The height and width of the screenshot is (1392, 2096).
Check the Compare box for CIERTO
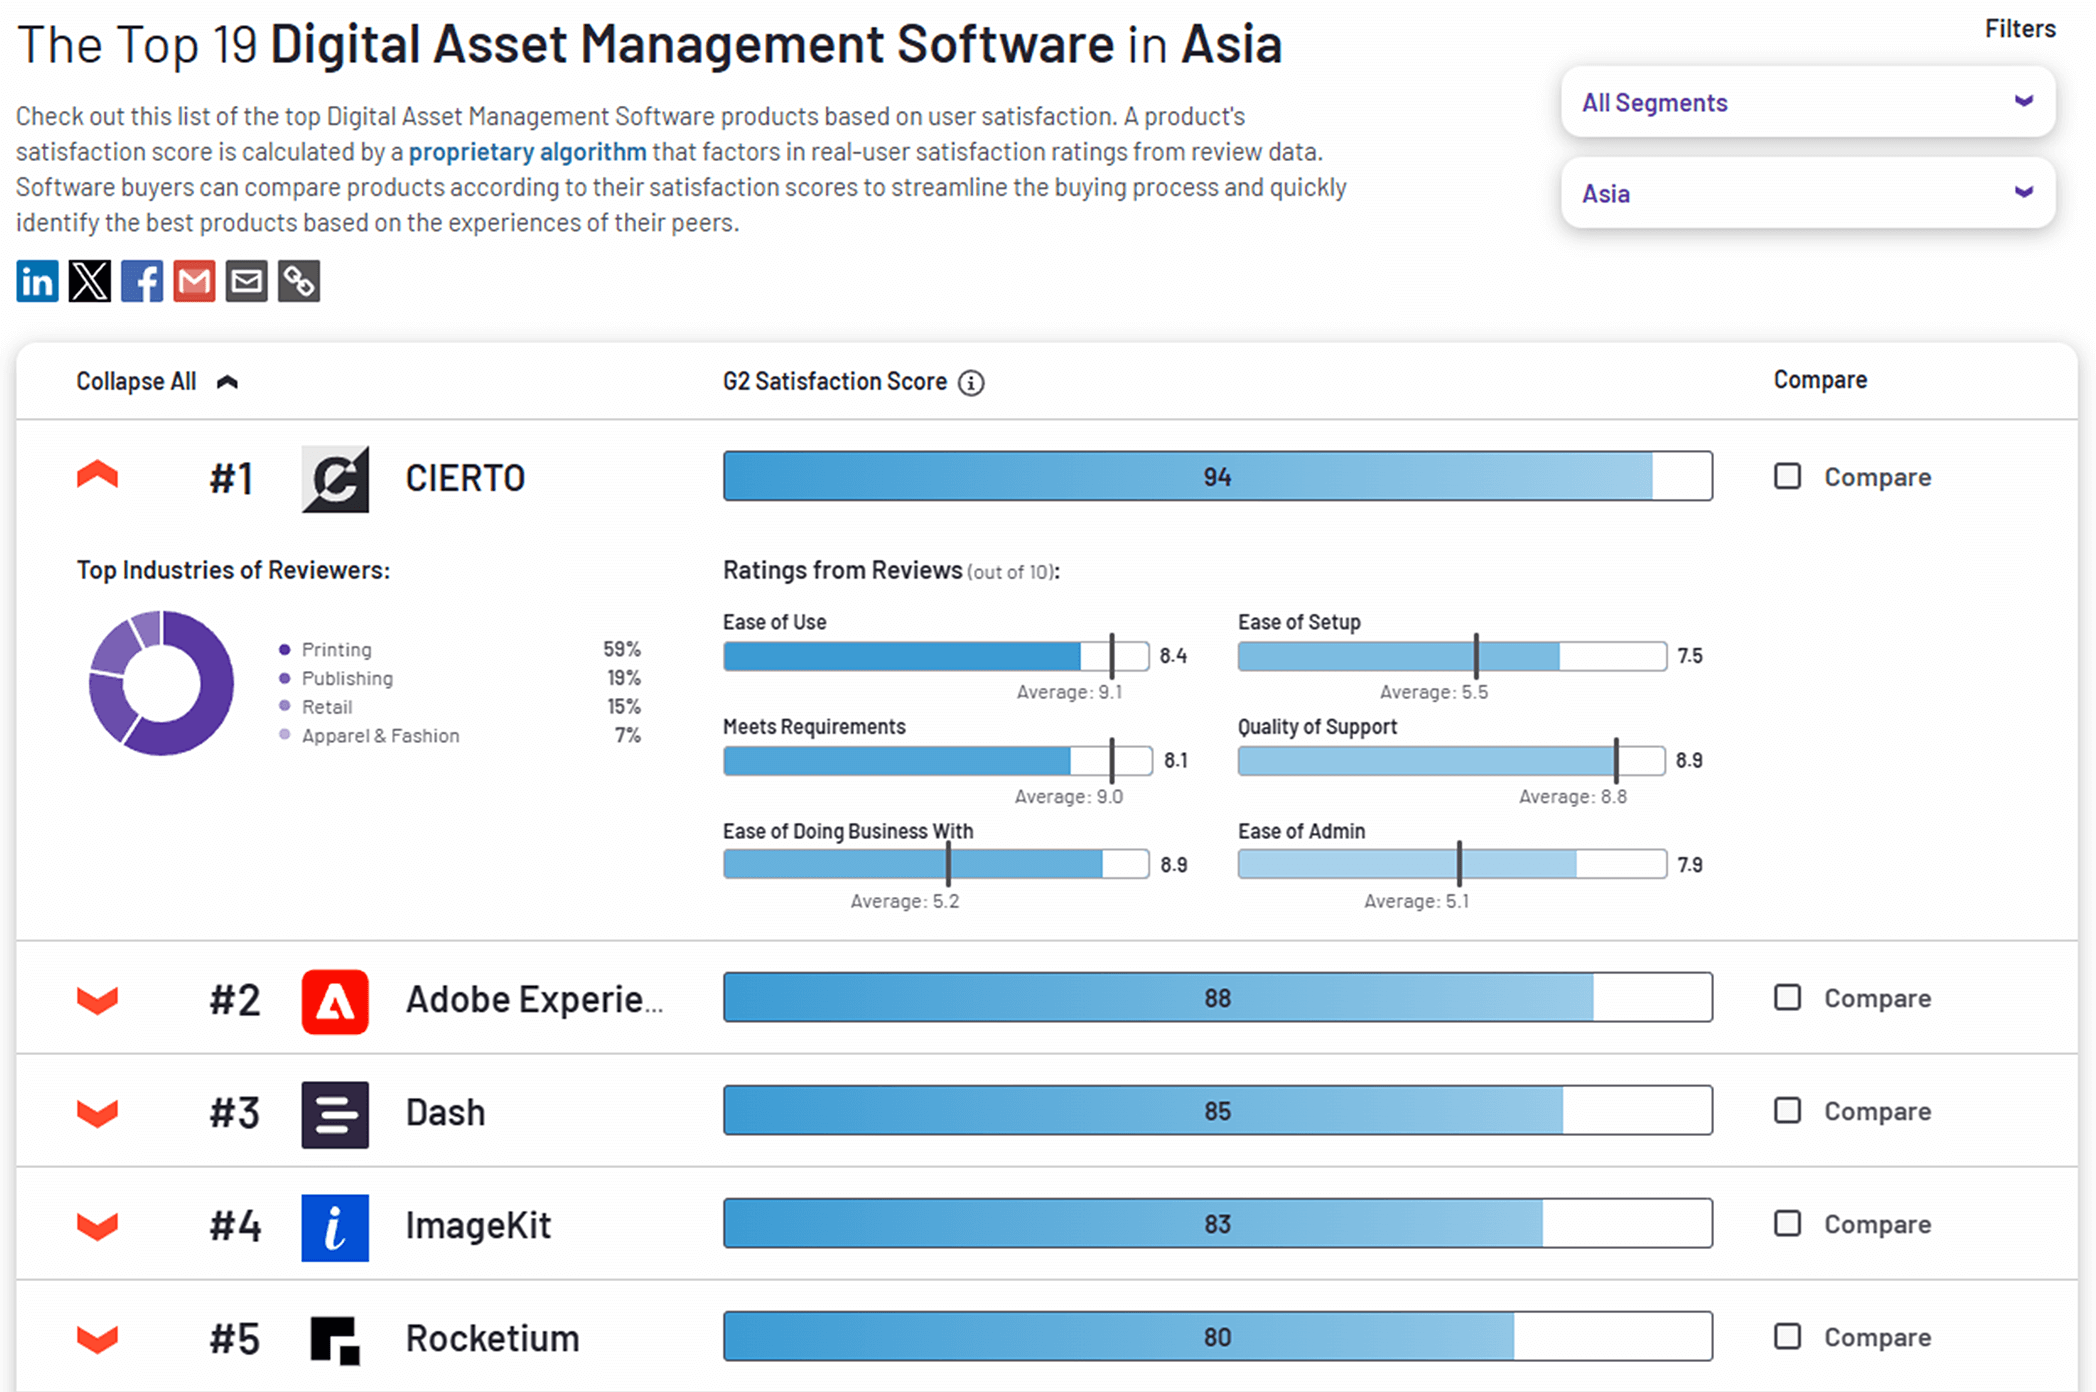pos(1787,476)
